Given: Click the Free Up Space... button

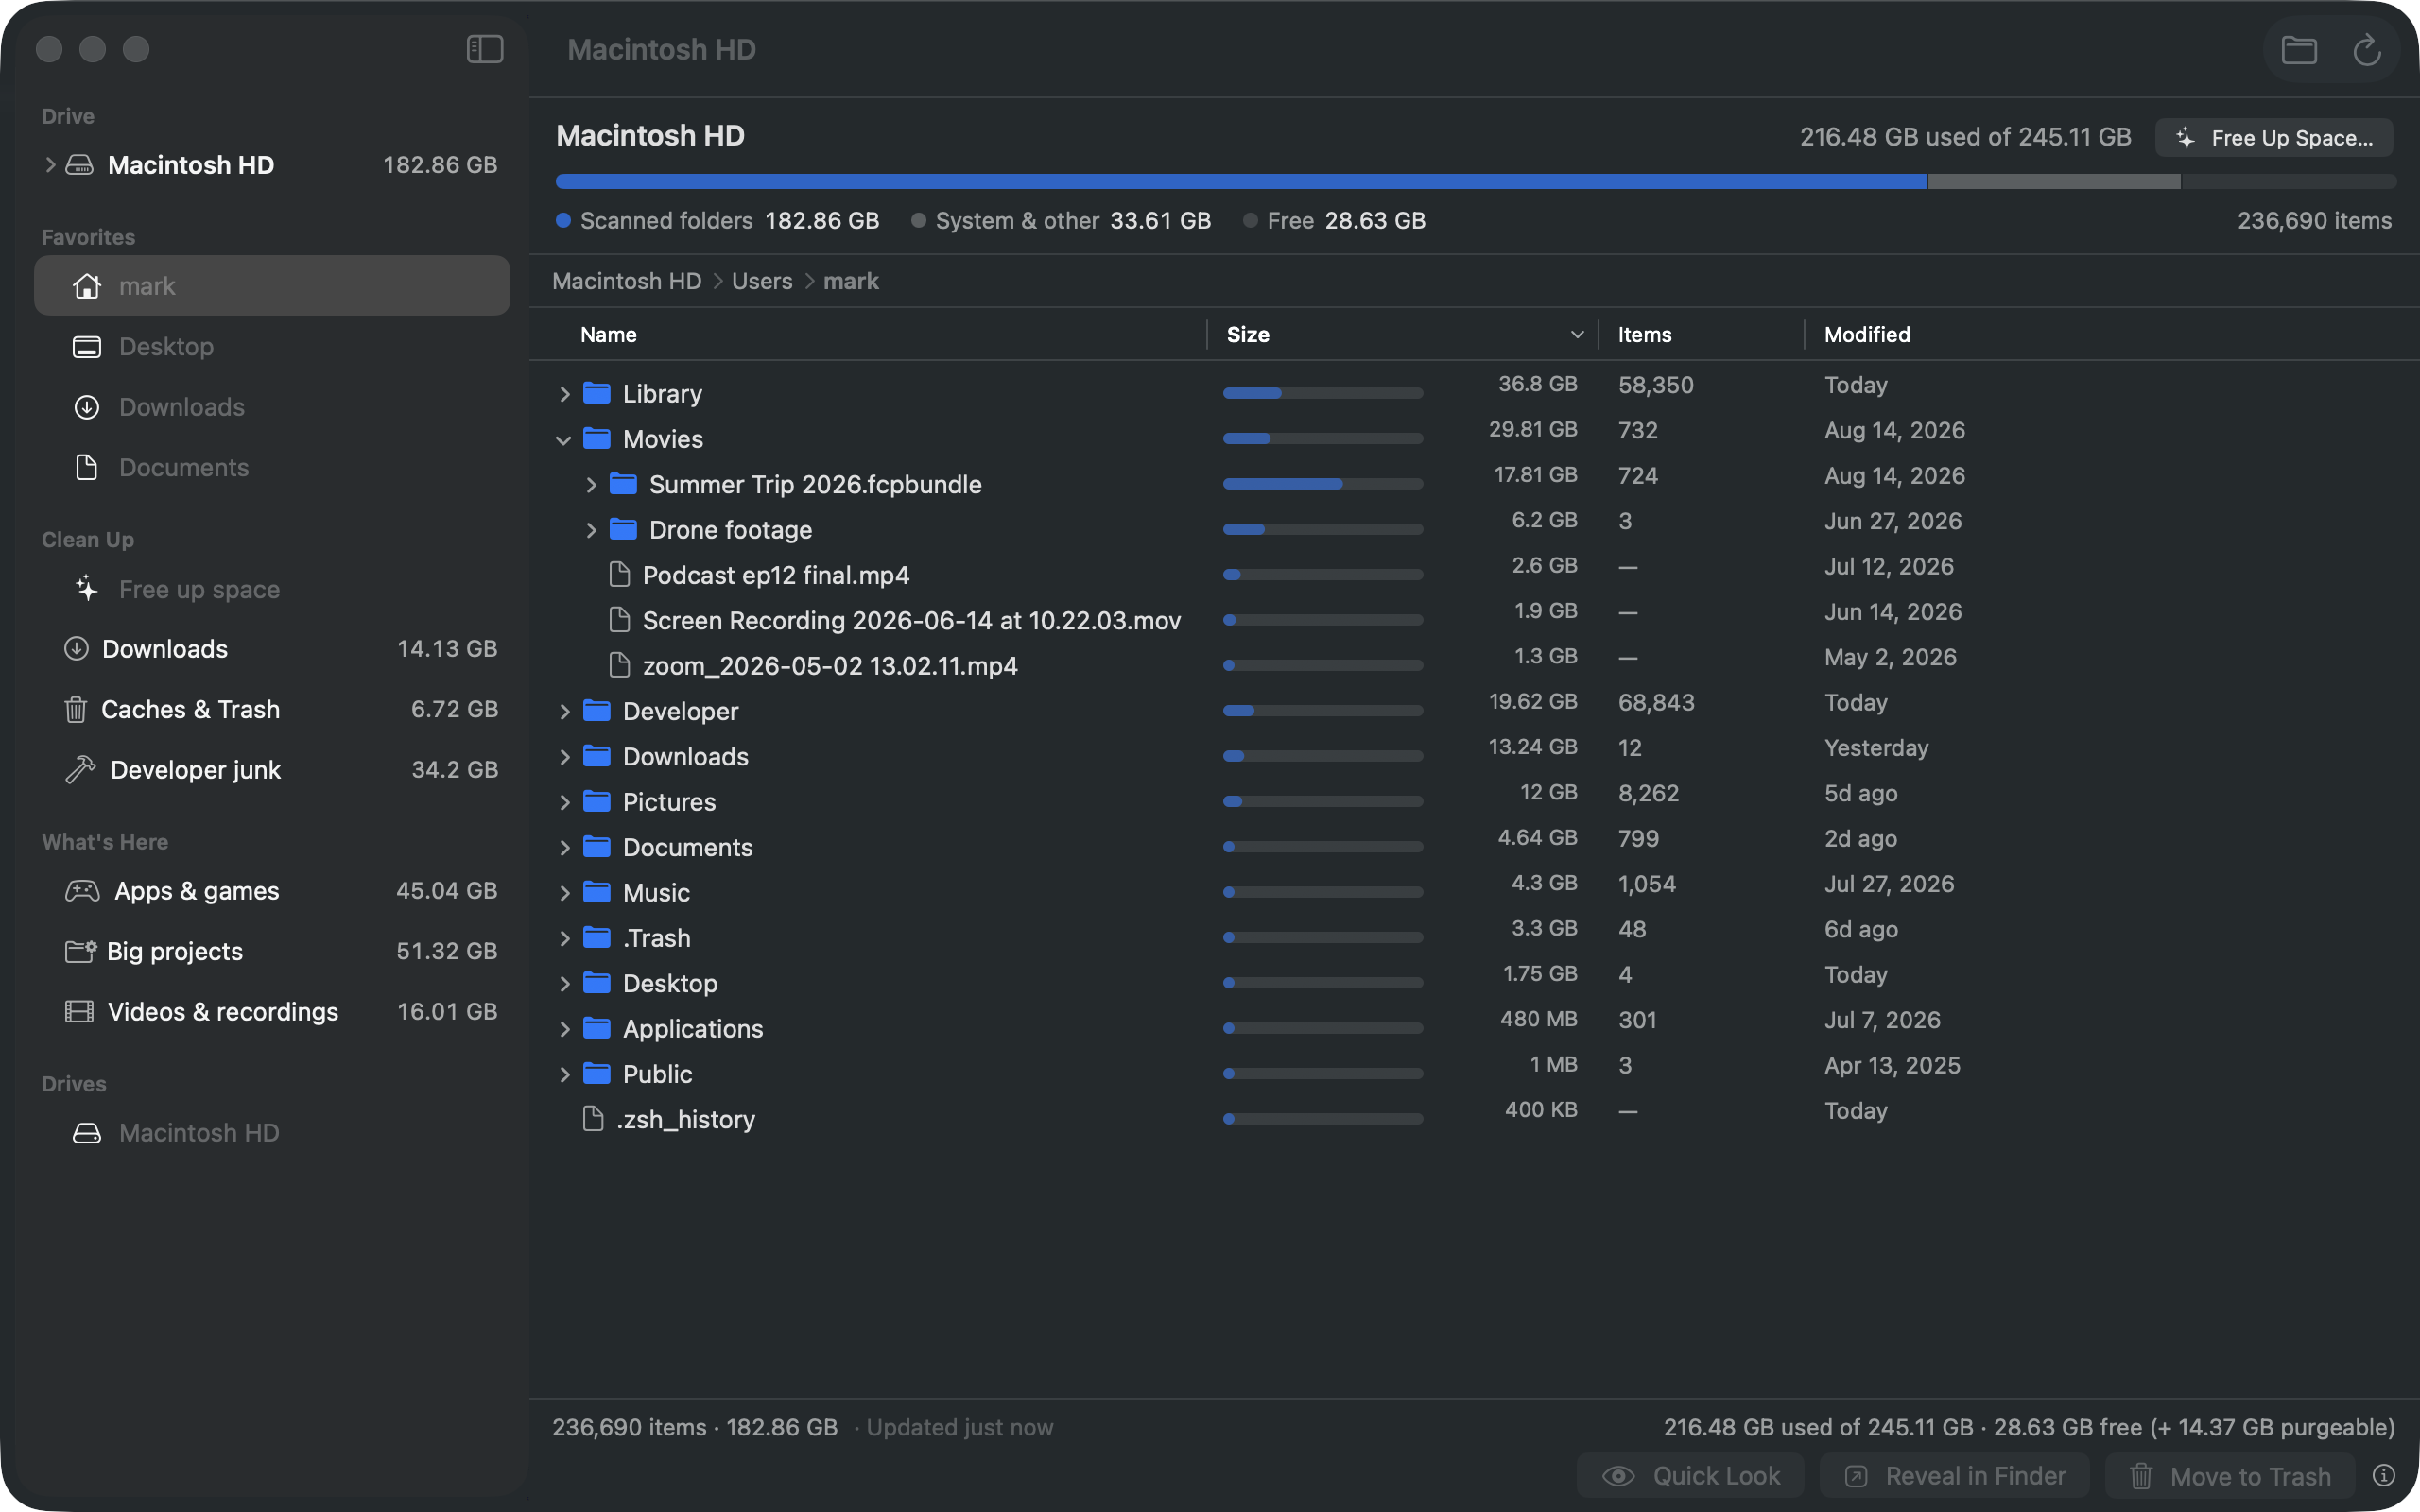Looking at the screenshot, I should click(2274, 137).
